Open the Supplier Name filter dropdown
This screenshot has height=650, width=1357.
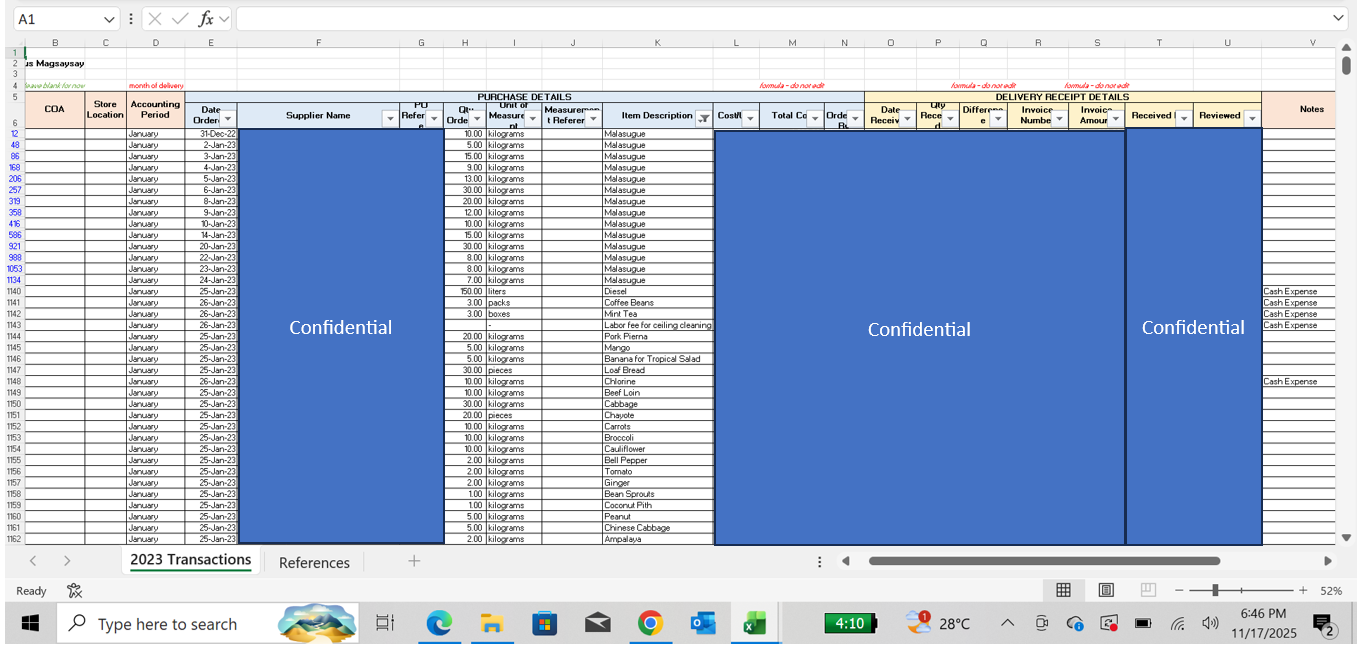(390, 119)
